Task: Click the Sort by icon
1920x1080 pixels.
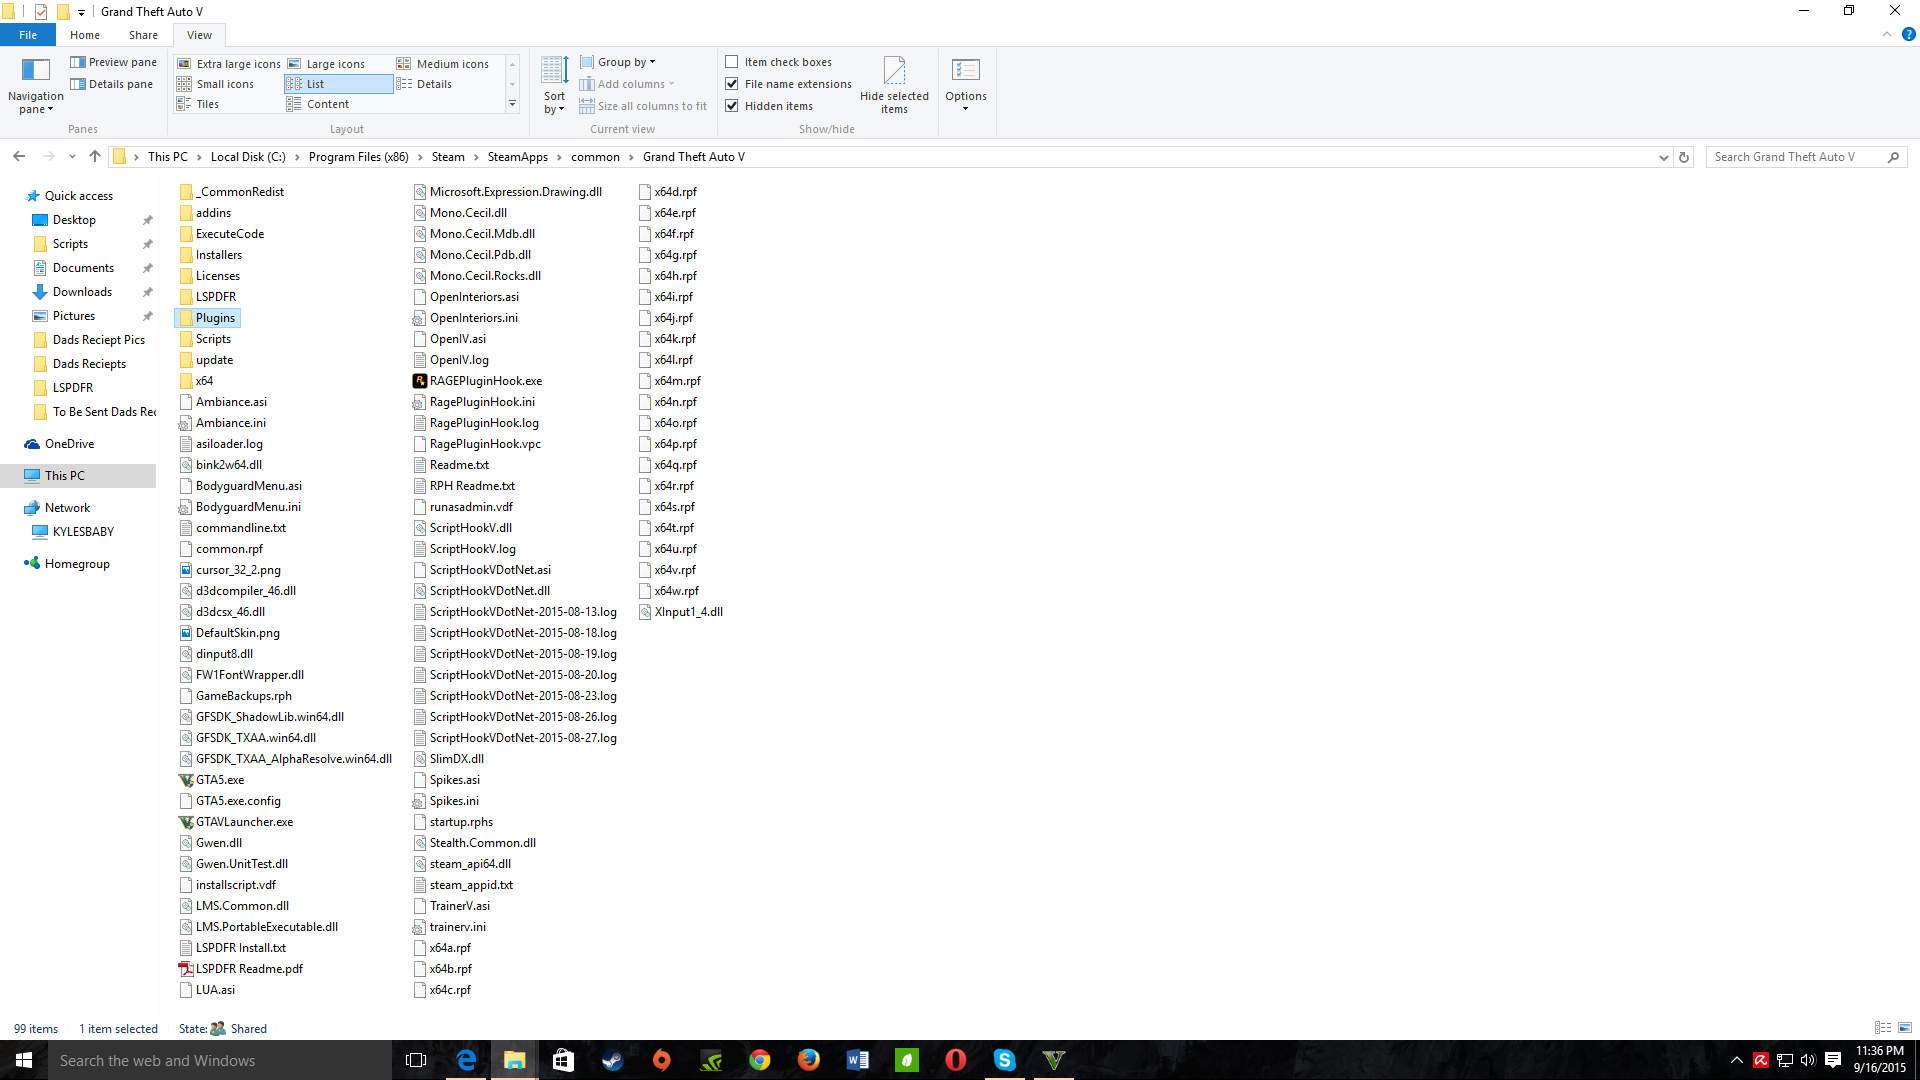Action: coord(554,71)
